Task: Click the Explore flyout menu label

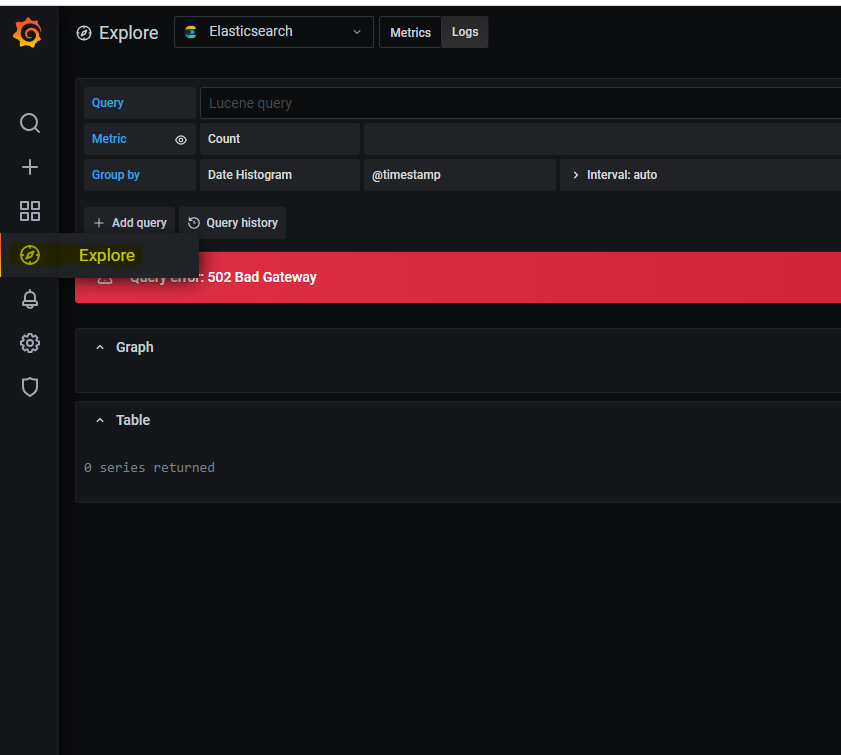Action: click(107, 255)
